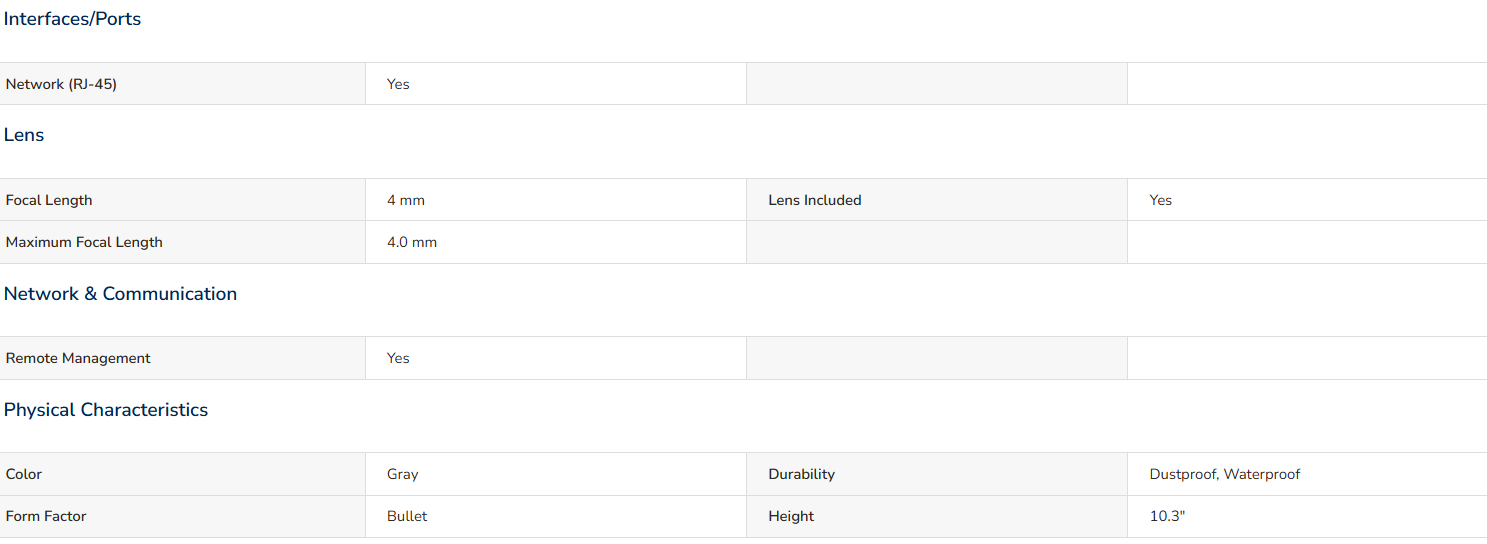Viewport: 1487px width, 544px height.
Task: Select the 4.0 mm value
Action: [412, 242]
